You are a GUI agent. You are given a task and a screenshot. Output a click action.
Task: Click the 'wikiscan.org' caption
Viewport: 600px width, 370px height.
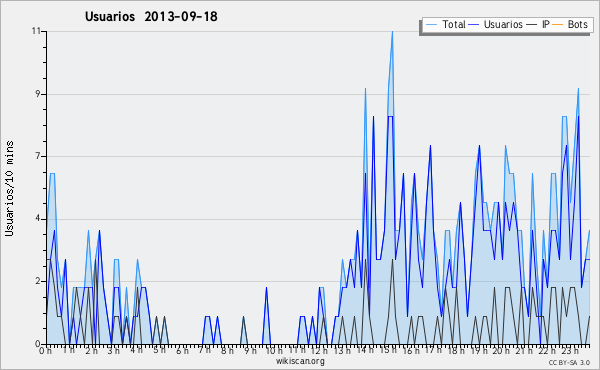pos(300,361)
